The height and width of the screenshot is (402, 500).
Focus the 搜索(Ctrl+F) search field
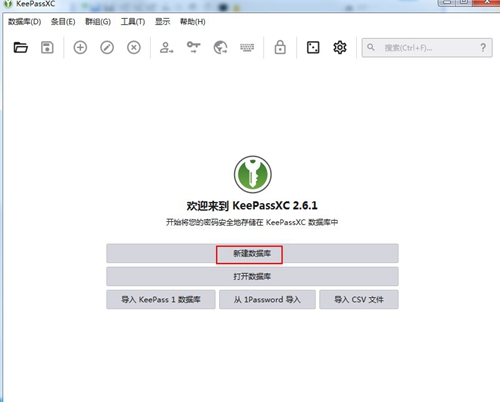(x=427, y=48)
